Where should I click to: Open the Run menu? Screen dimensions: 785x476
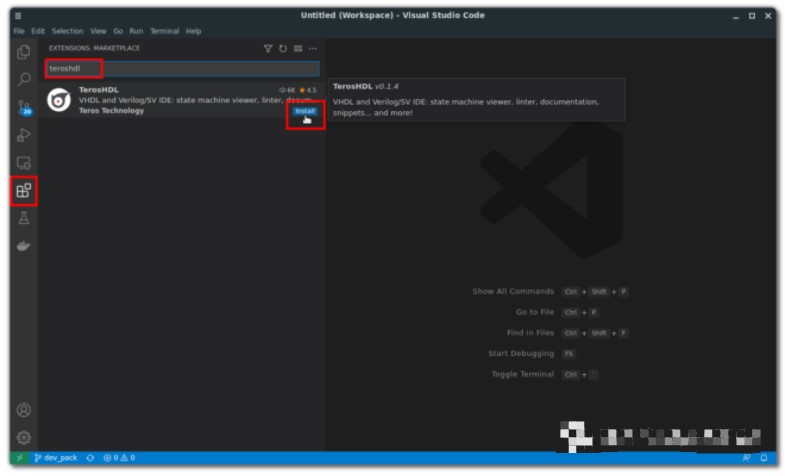coord(136,31)
